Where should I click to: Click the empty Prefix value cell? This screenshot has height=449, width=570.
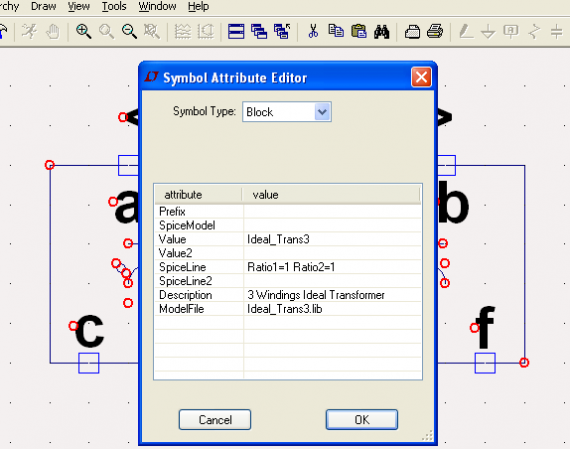click(x=332, y=212)
